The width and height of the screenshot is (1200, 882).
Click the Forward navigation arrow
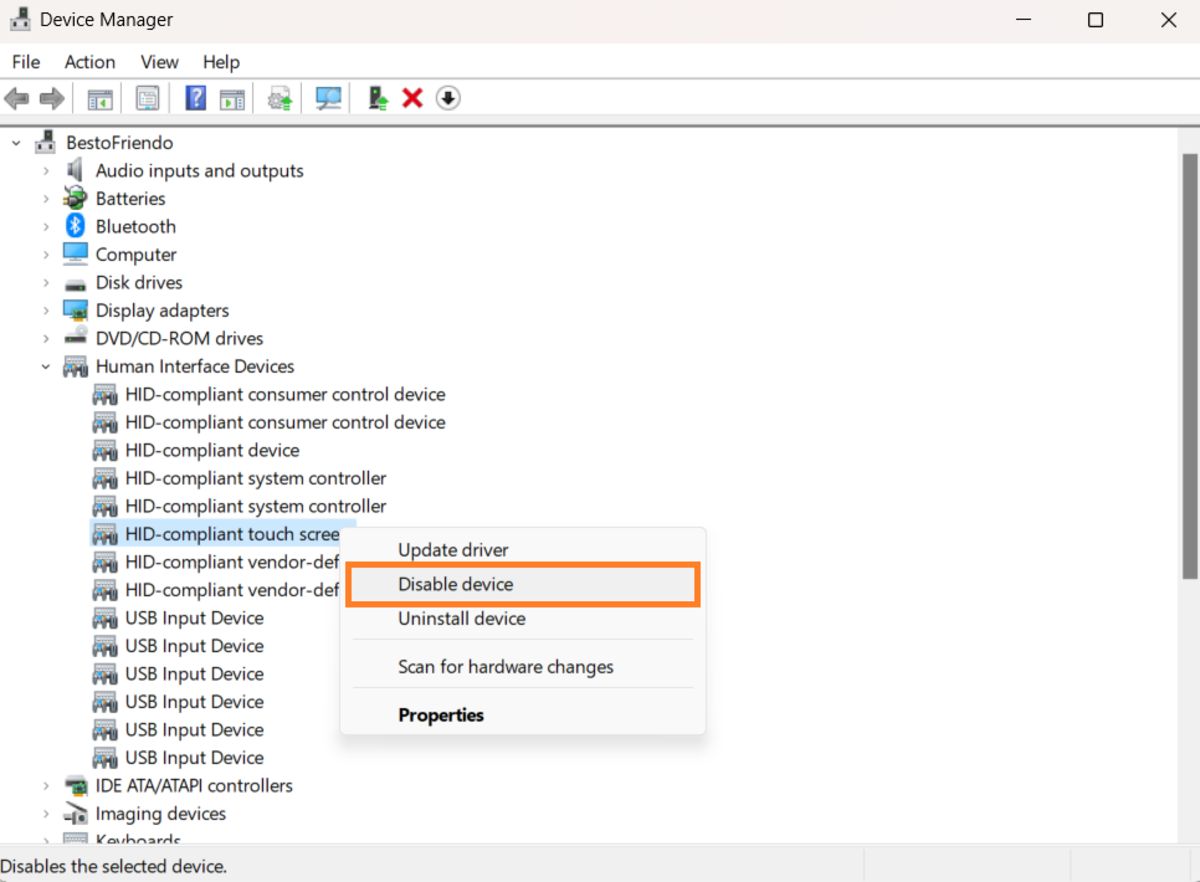(x=50, y=97)
